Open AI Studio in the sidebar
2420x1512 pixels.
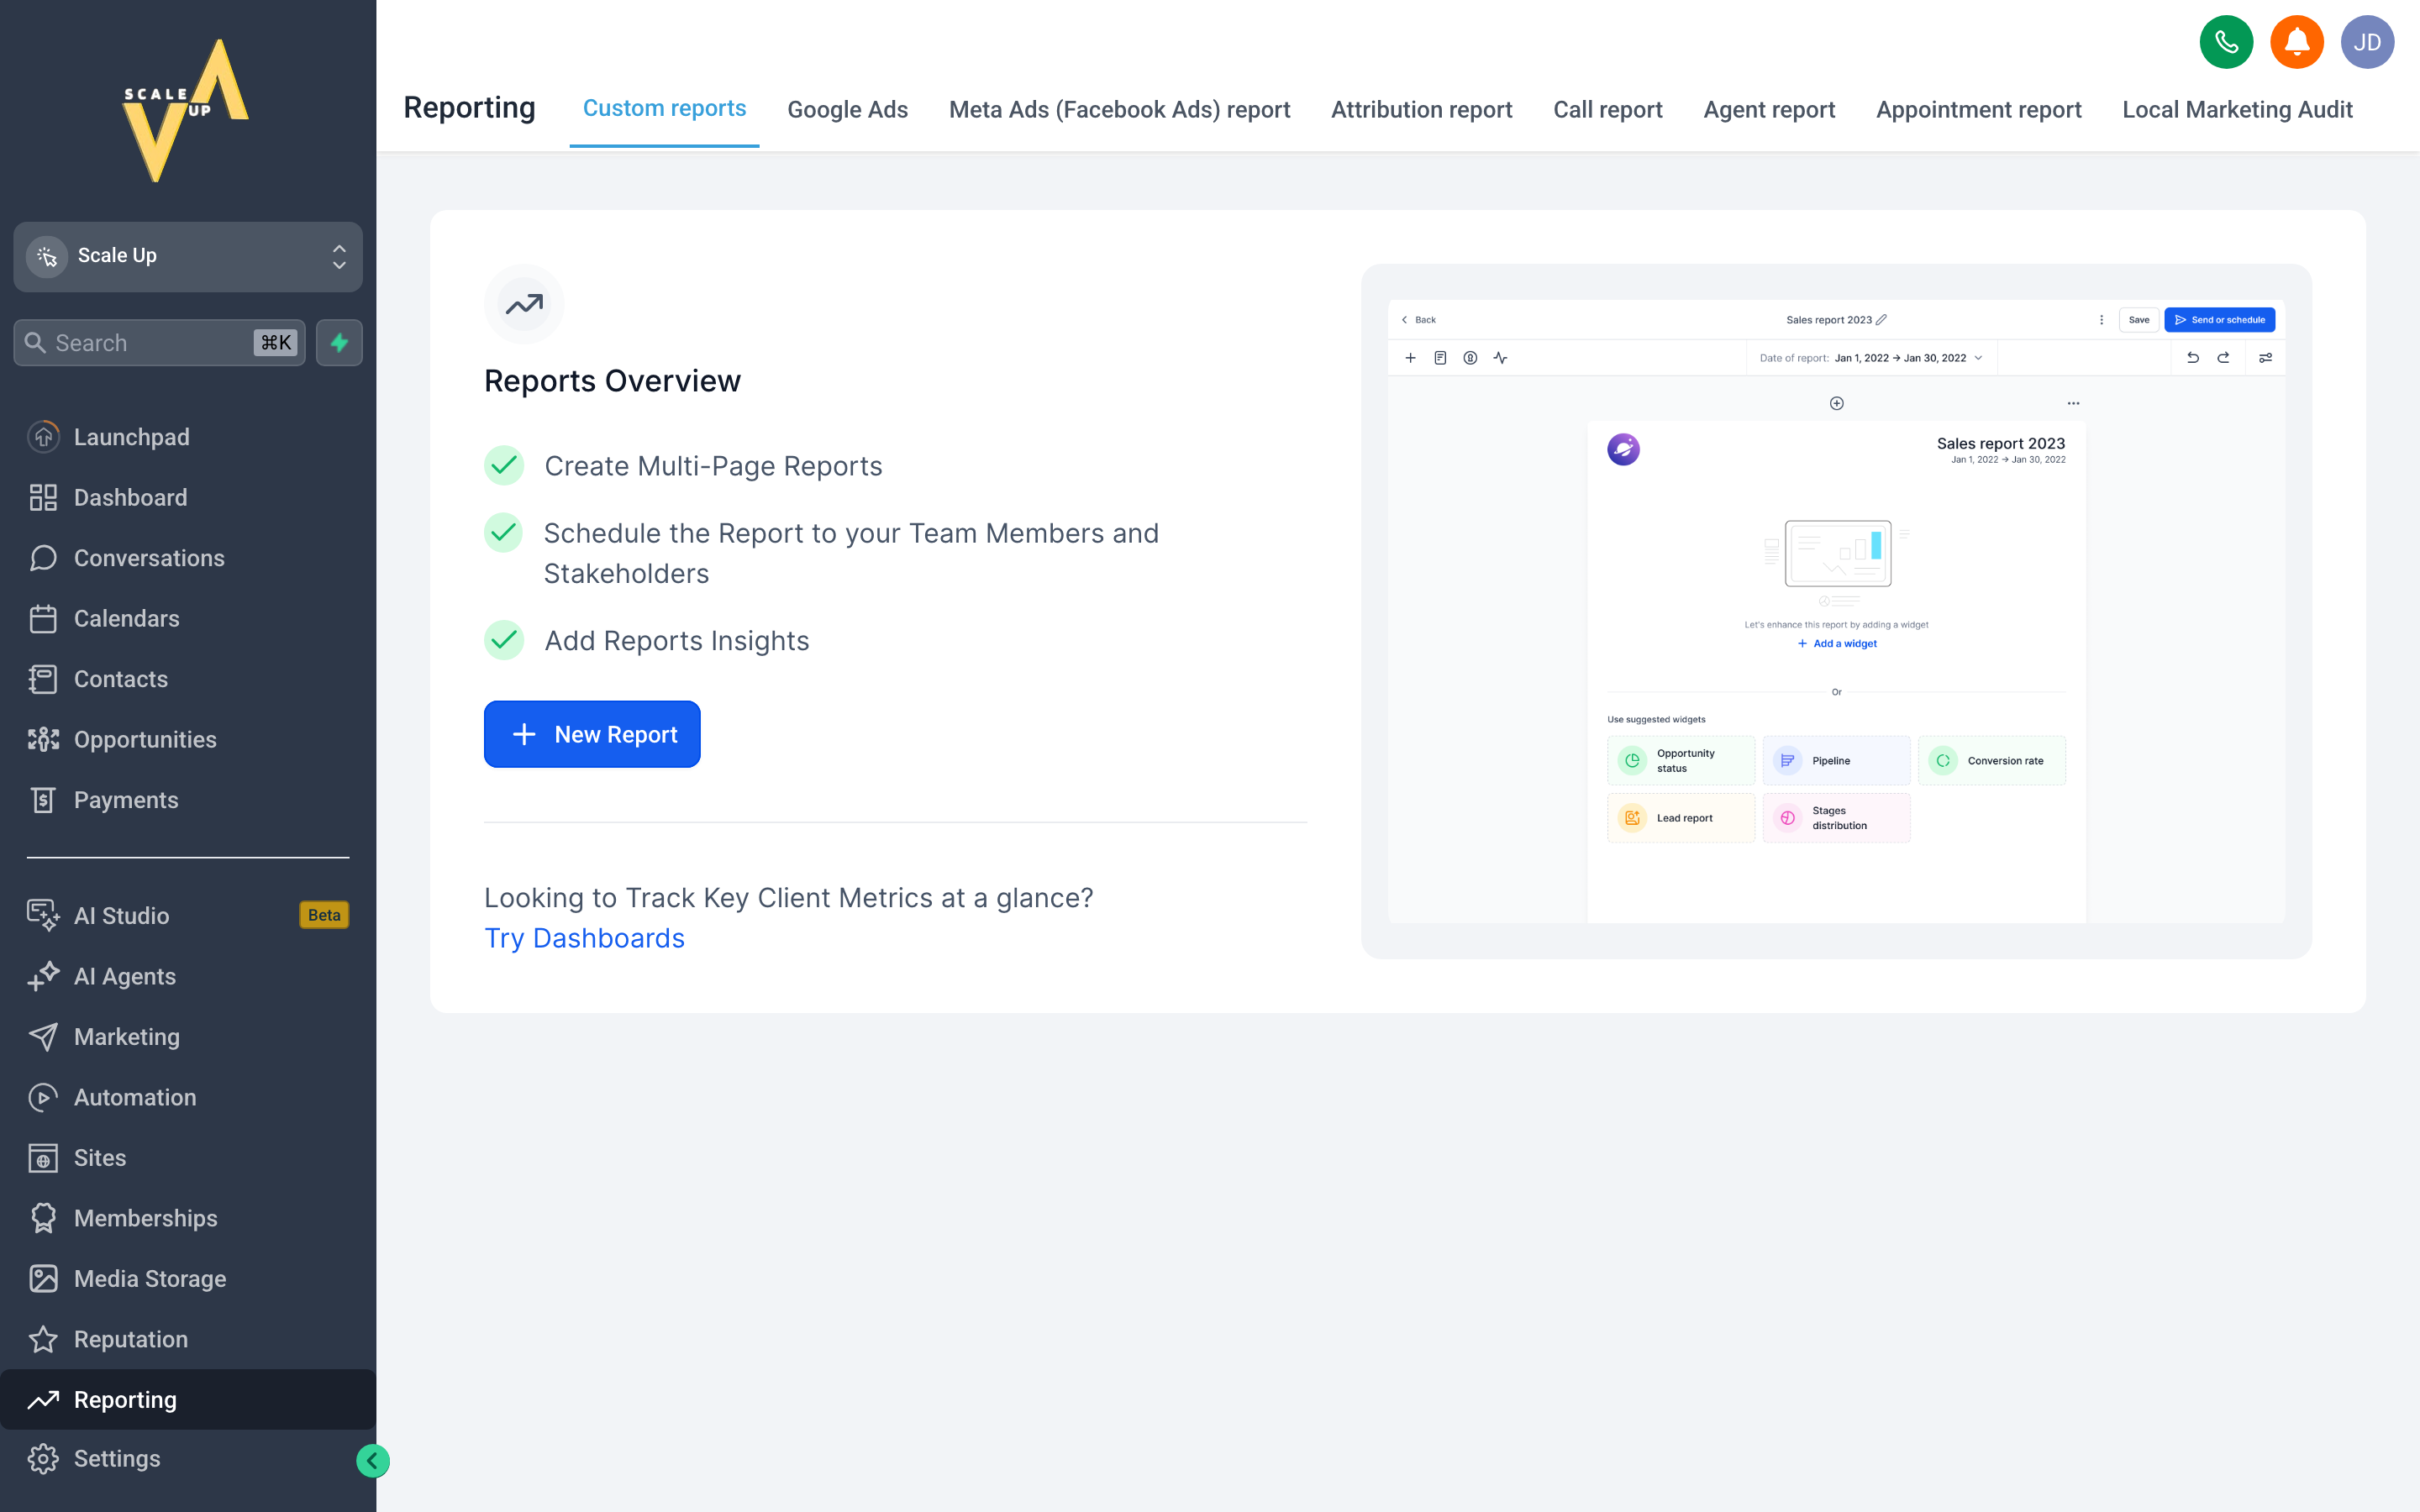click(x=188, y=915)
